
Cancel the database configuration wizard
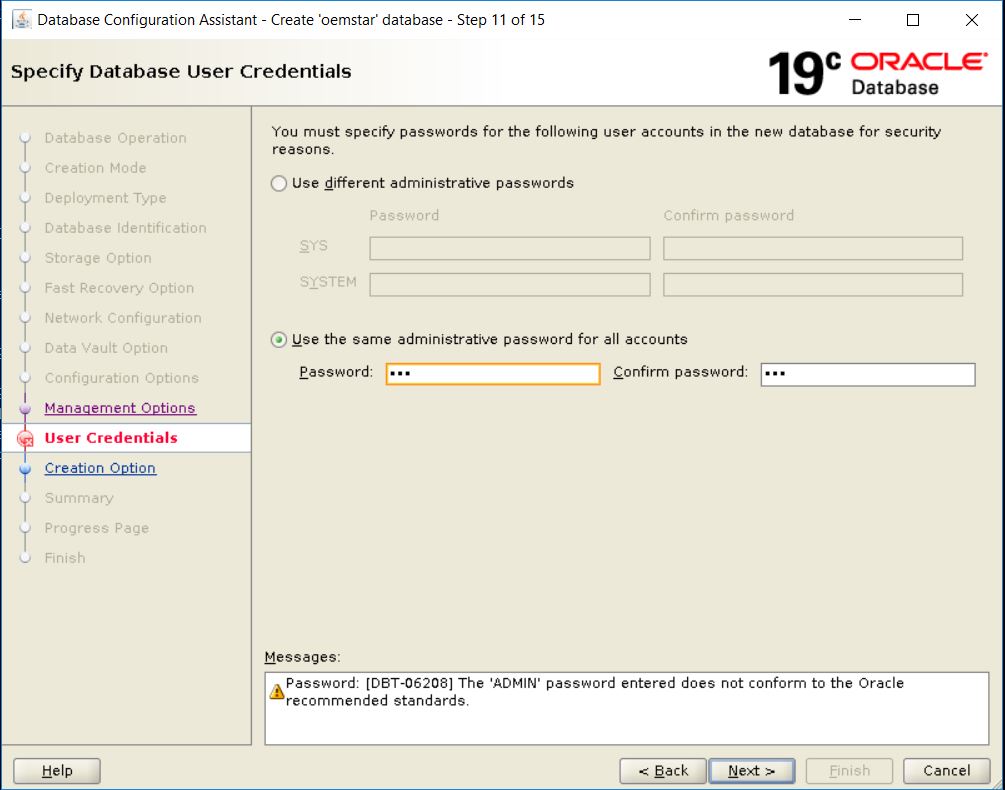pyautogui.click(x=946, y=771)
